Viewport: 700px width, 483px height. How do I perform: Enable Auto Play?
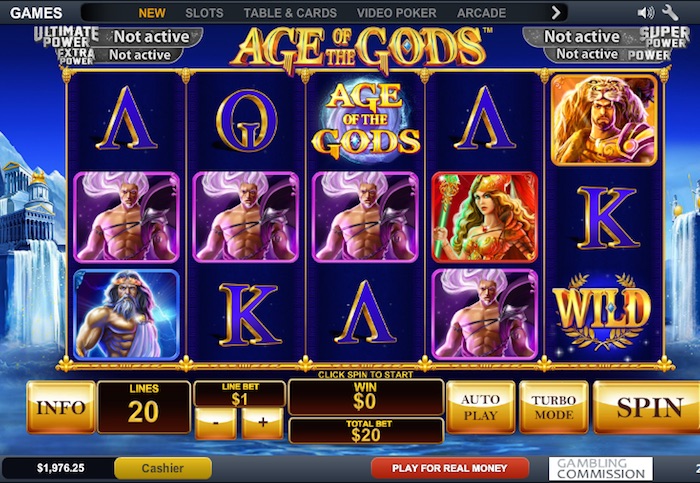(x=480, y=407)
